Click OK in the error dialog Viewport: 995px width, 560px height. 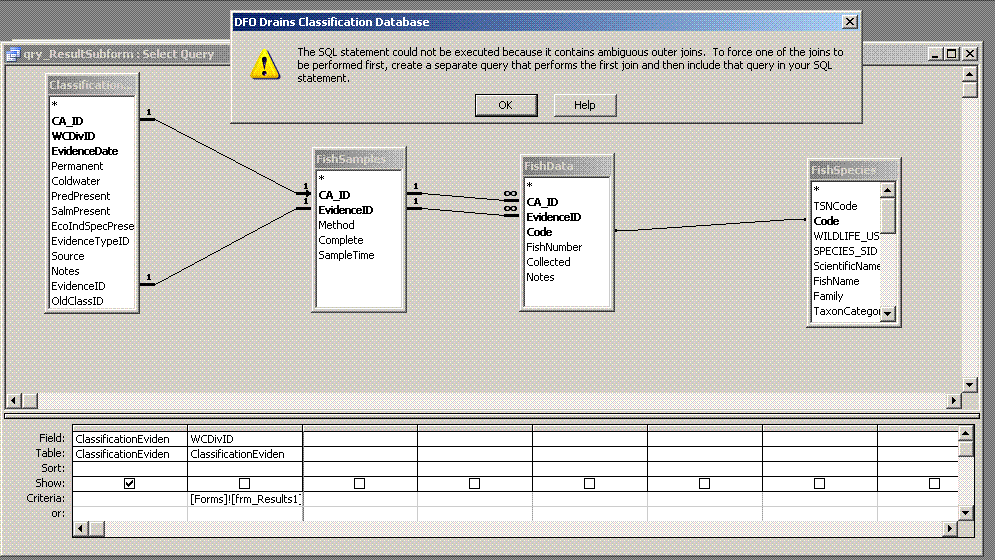(x=506, y=105)
